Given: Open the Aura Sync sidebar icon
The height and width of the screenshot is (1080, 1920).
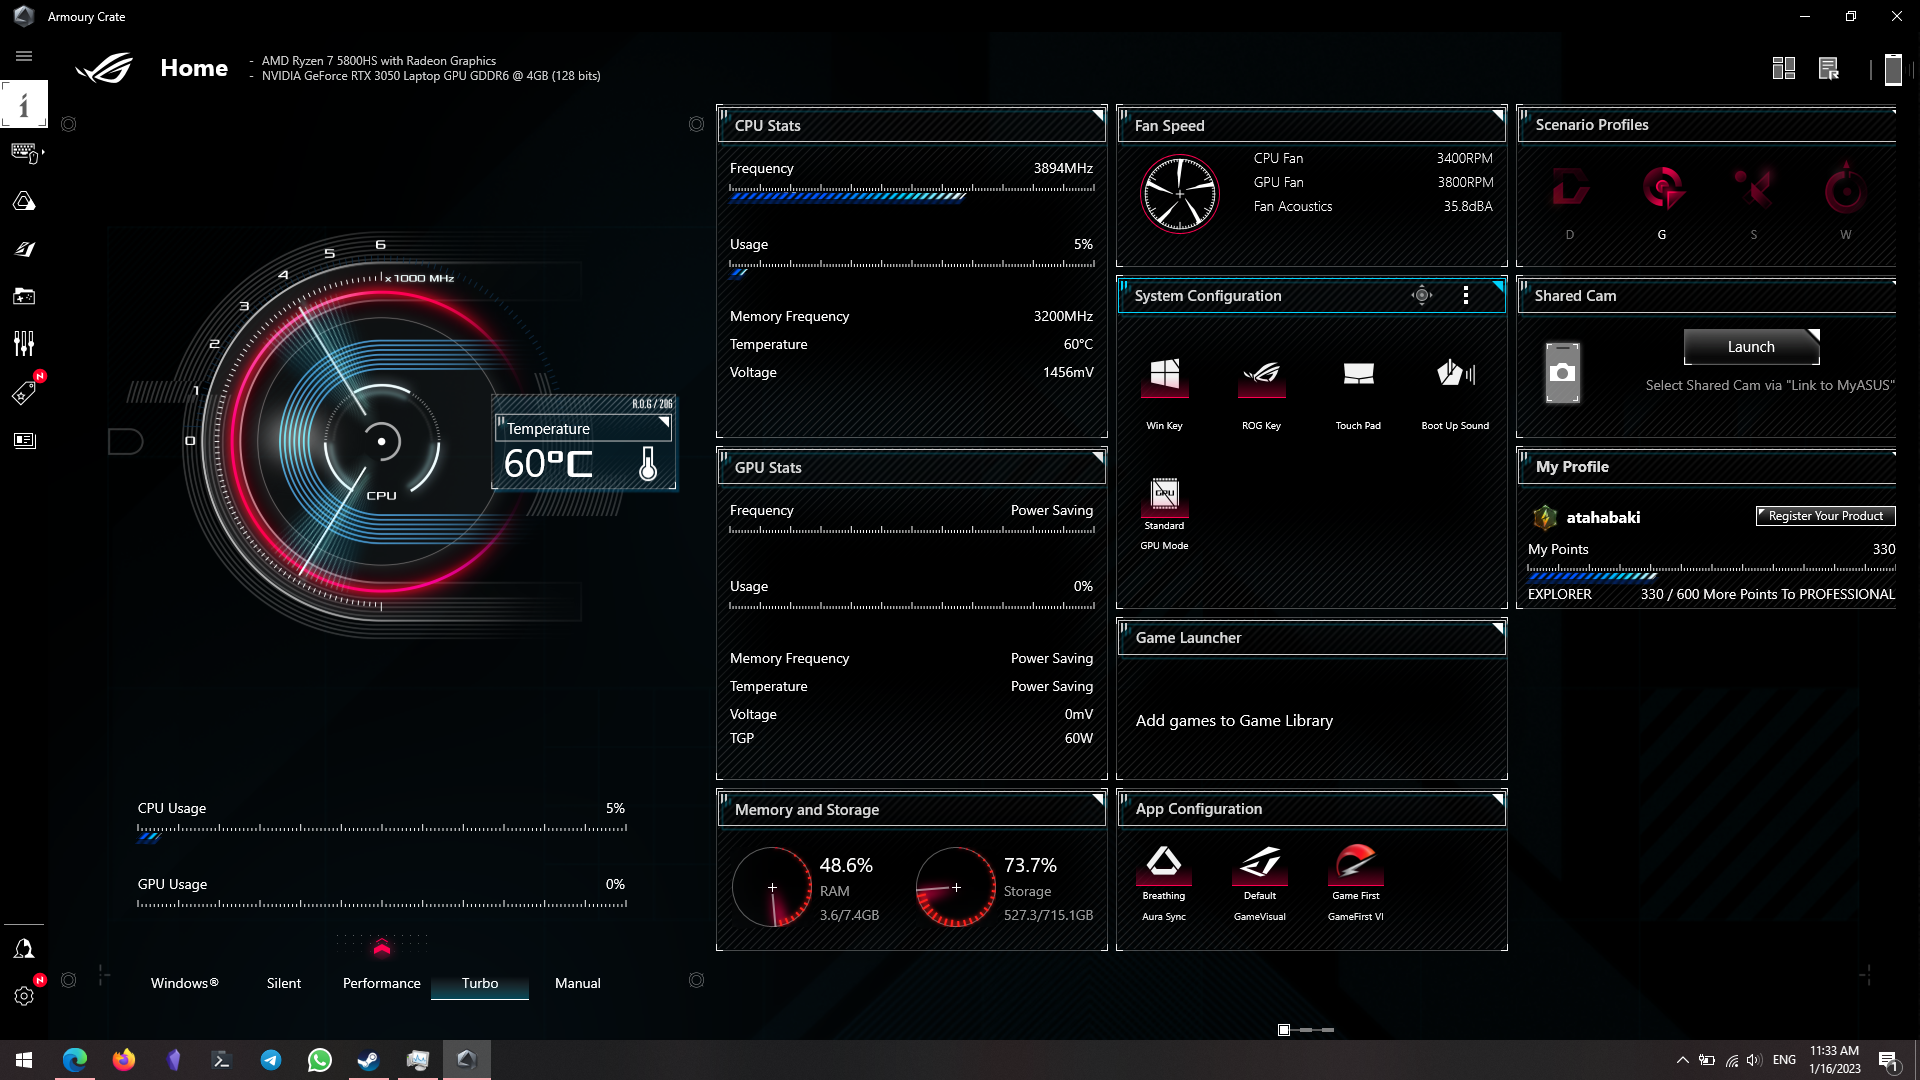Looking at the screenshot, I should (24, 202).
